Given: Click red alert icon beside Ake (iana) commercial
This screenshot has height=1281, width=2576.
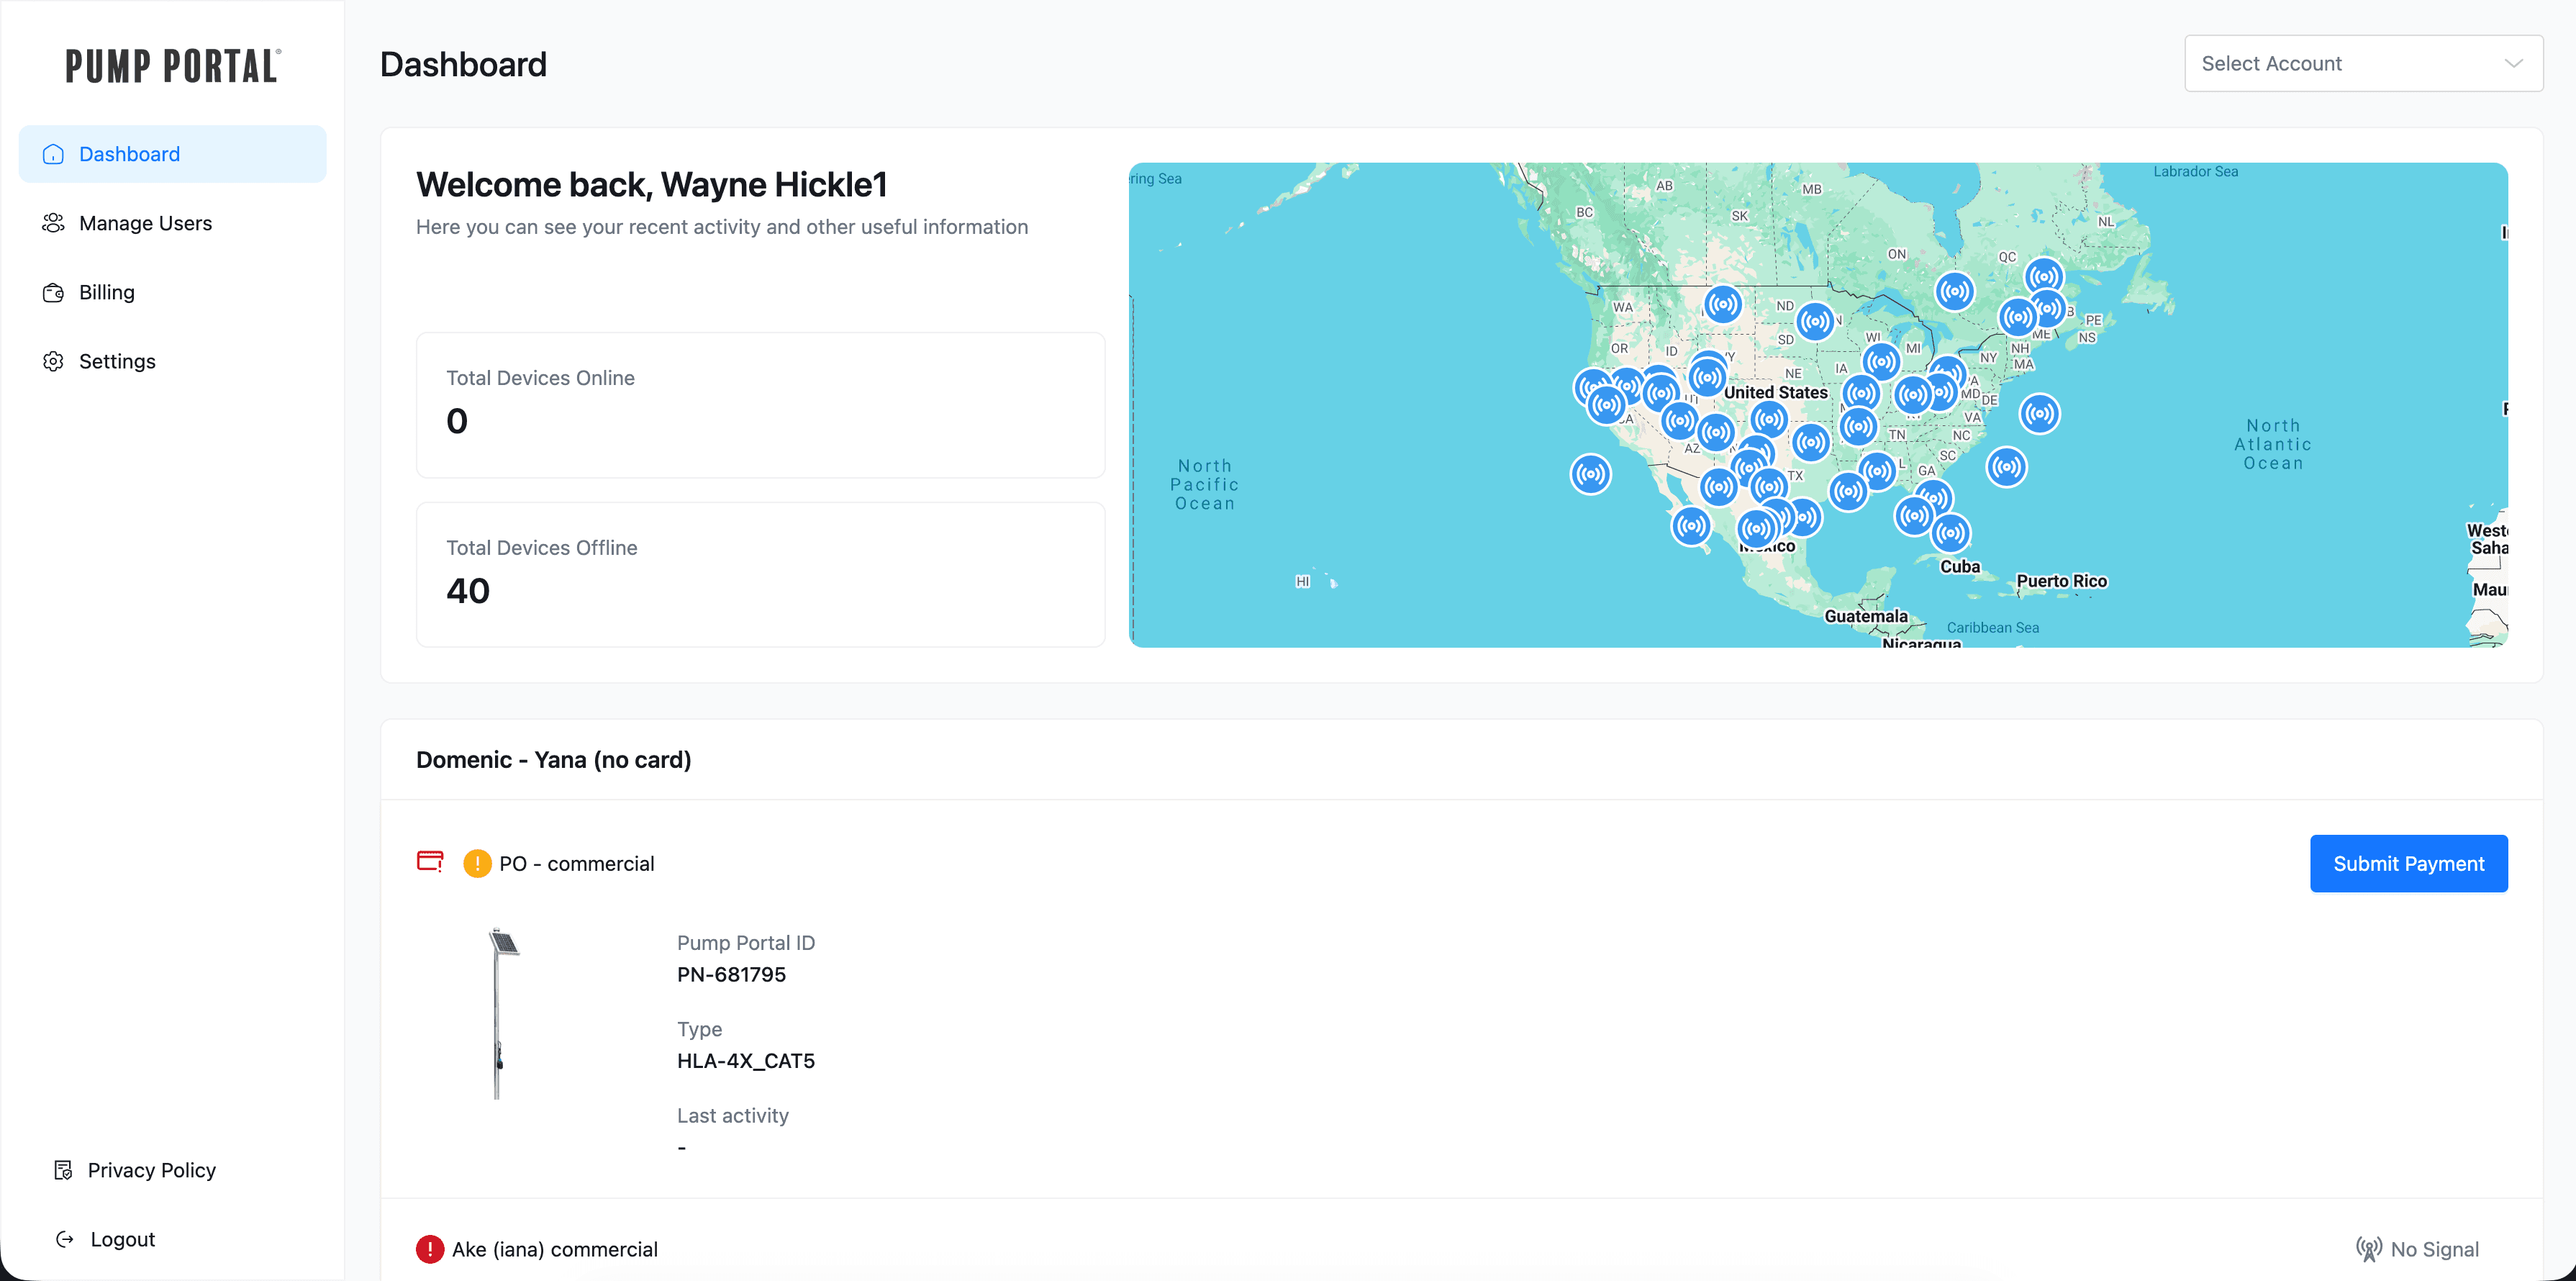Looking at the screenshot, I should [x=430, y=1249].
